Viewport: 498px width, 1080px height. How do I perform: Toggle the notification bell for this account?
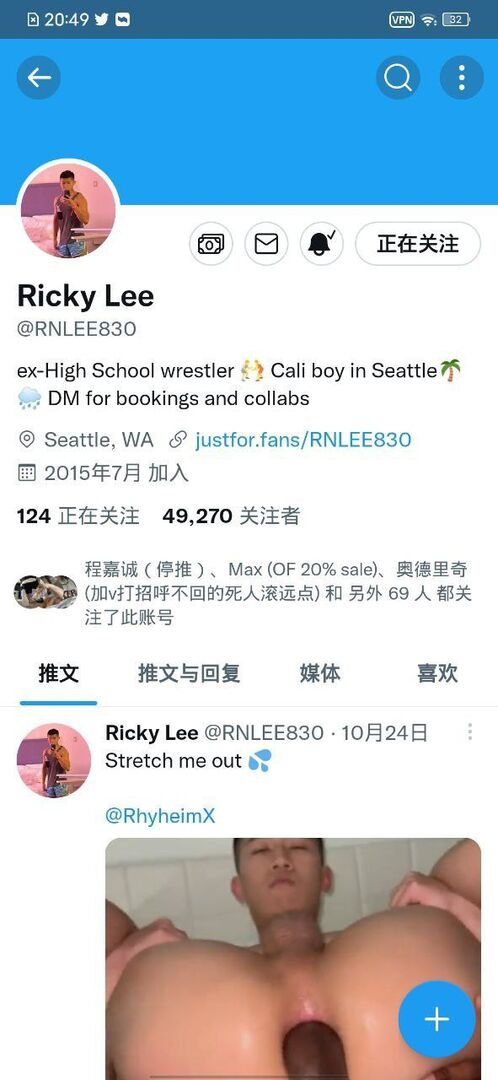point(322,244)
